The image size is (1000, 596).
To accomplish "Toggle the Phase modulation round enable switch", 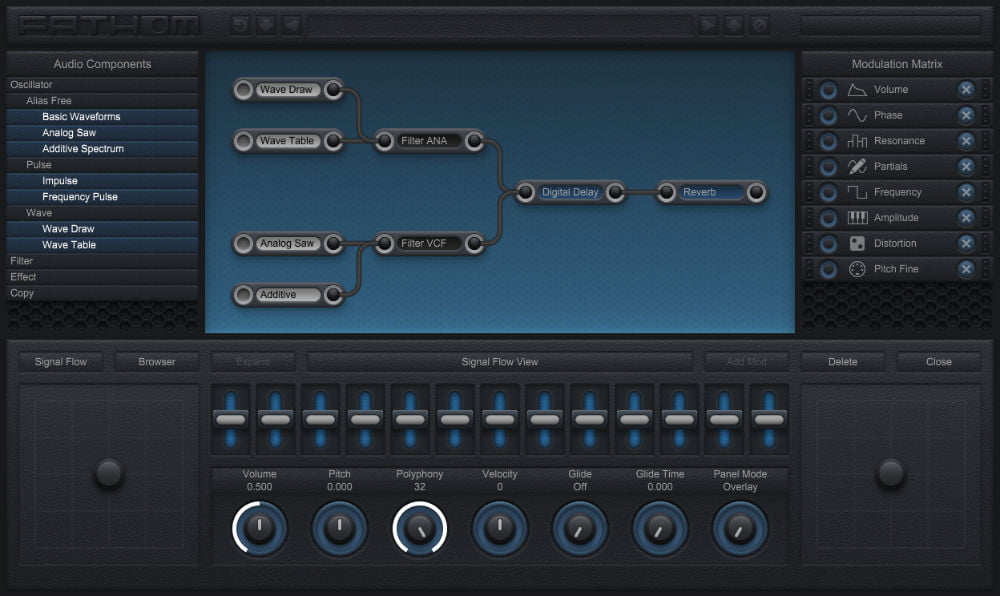I will (x=828, y=115).
